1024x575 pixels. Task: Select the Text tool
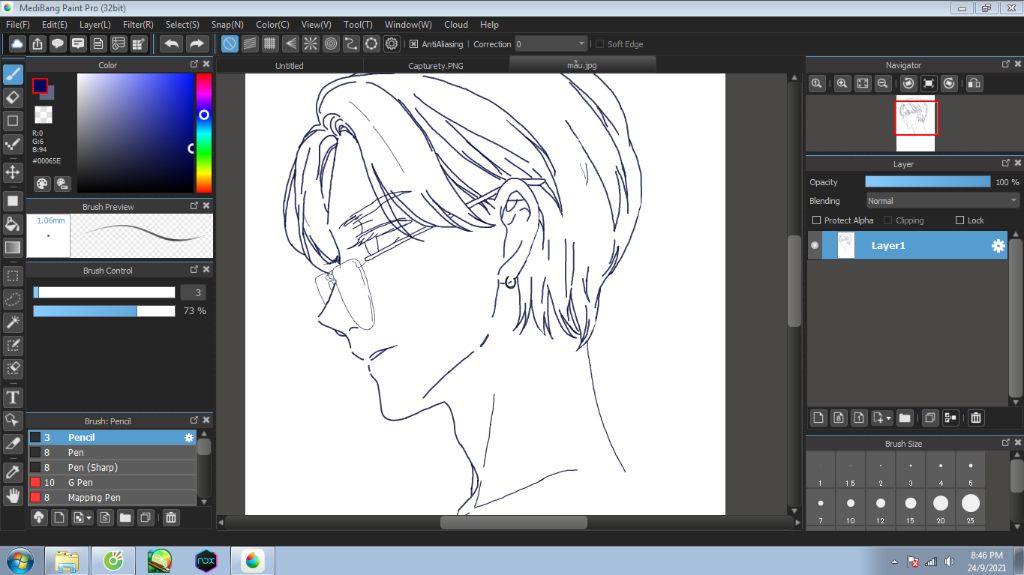[12, 397]
